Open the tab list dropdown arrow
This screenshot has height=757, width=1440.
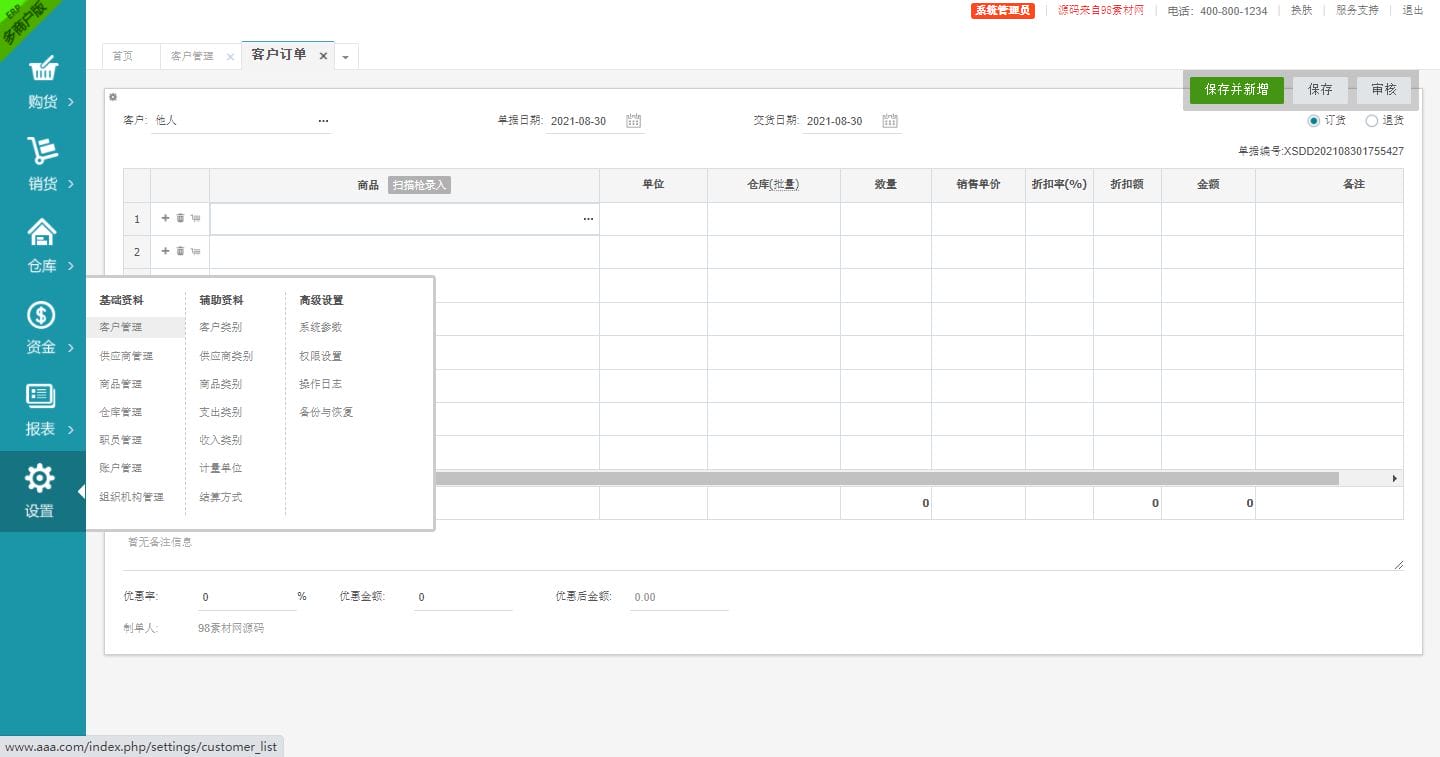(x=345, y=57)
